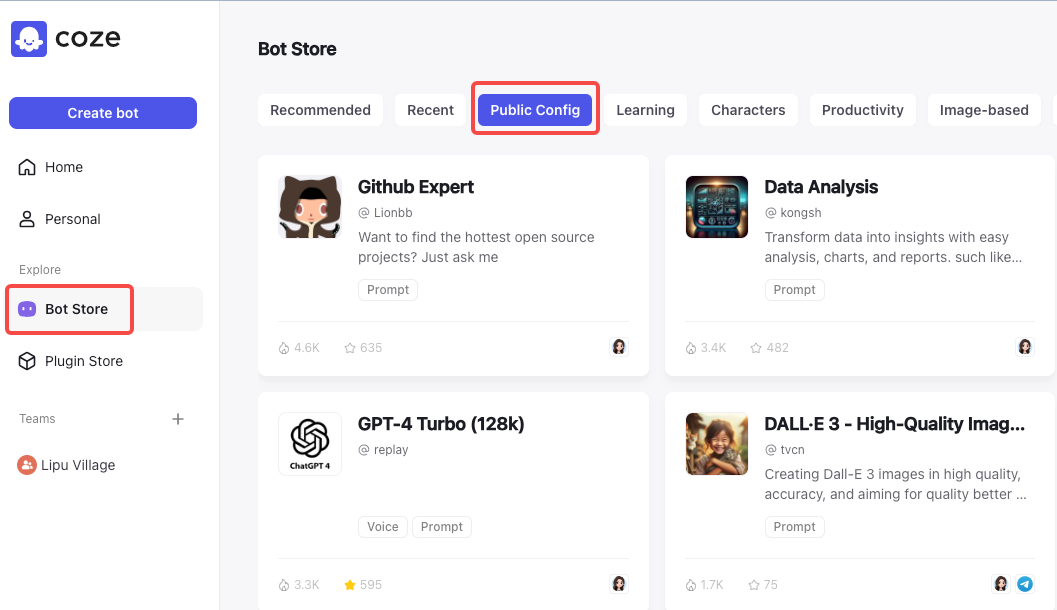Open the Data Analysis bot thumbnail

[717, 207]
